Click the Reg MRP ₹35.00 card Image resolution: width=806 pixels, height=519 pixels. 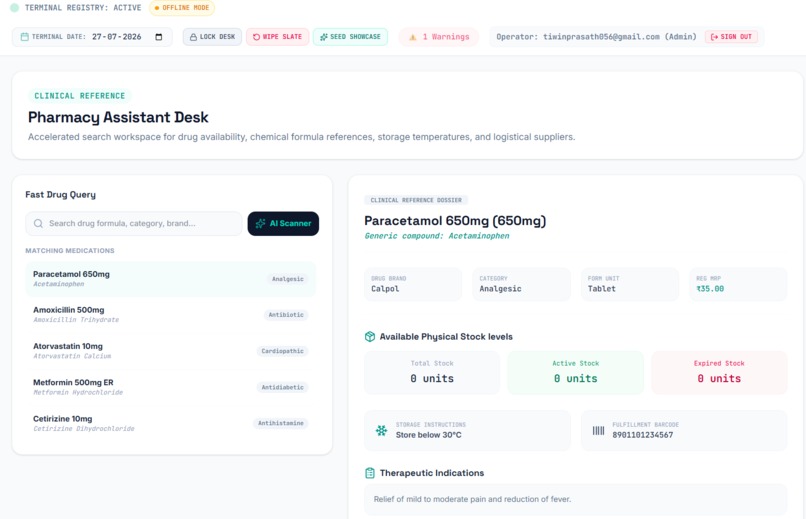(x=738, y=284)
